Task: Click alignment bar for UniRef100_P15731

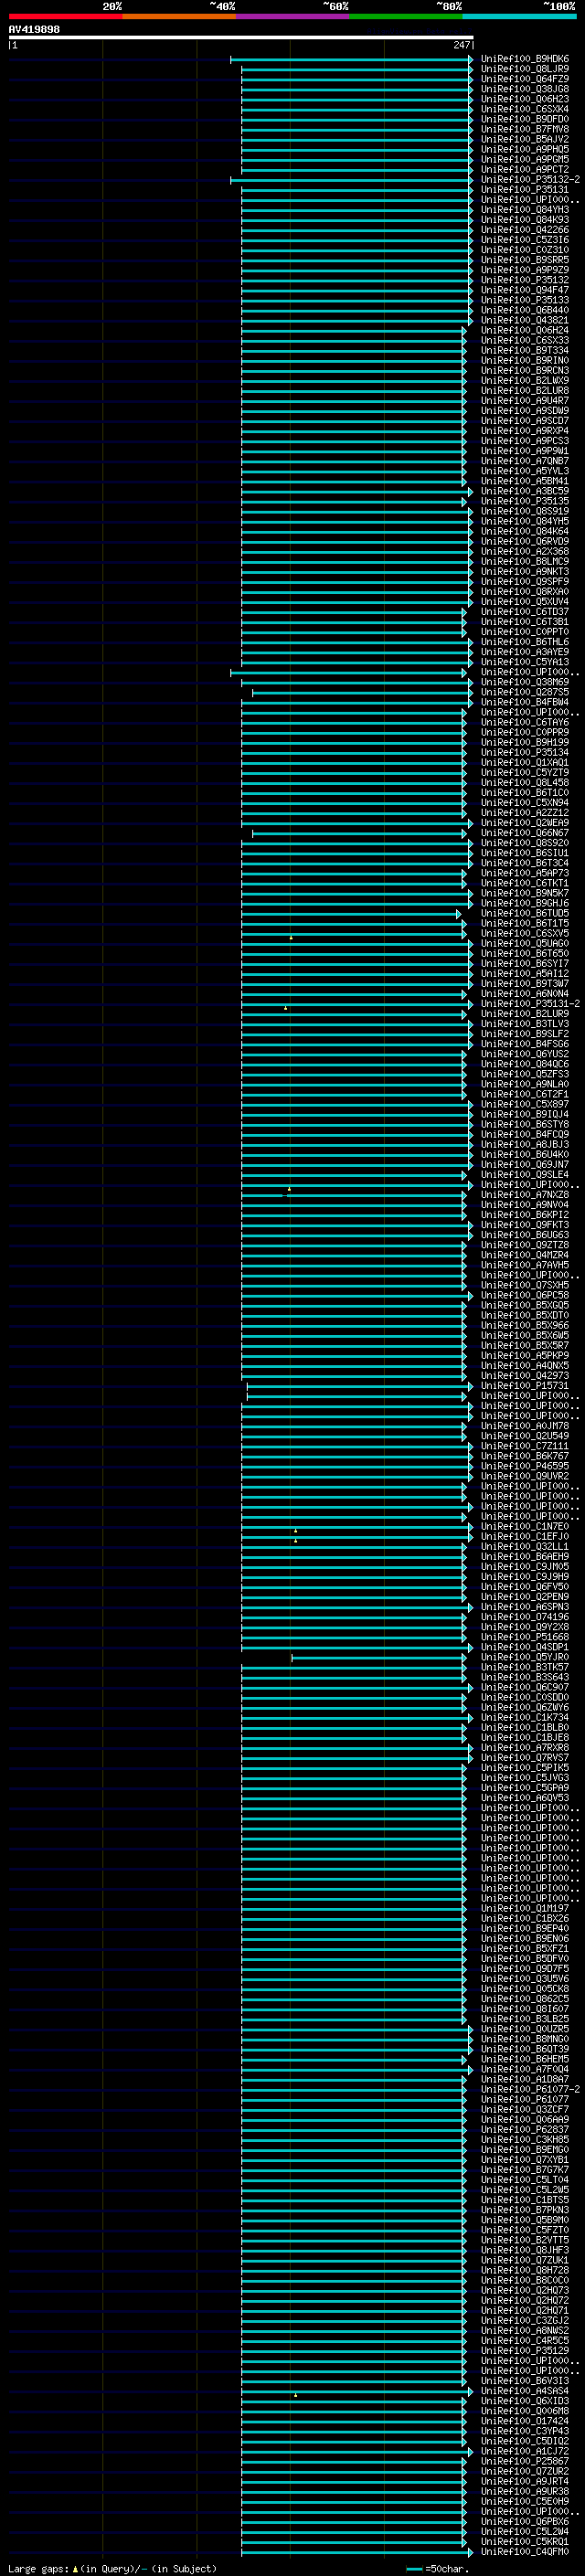Action: 360,1387
